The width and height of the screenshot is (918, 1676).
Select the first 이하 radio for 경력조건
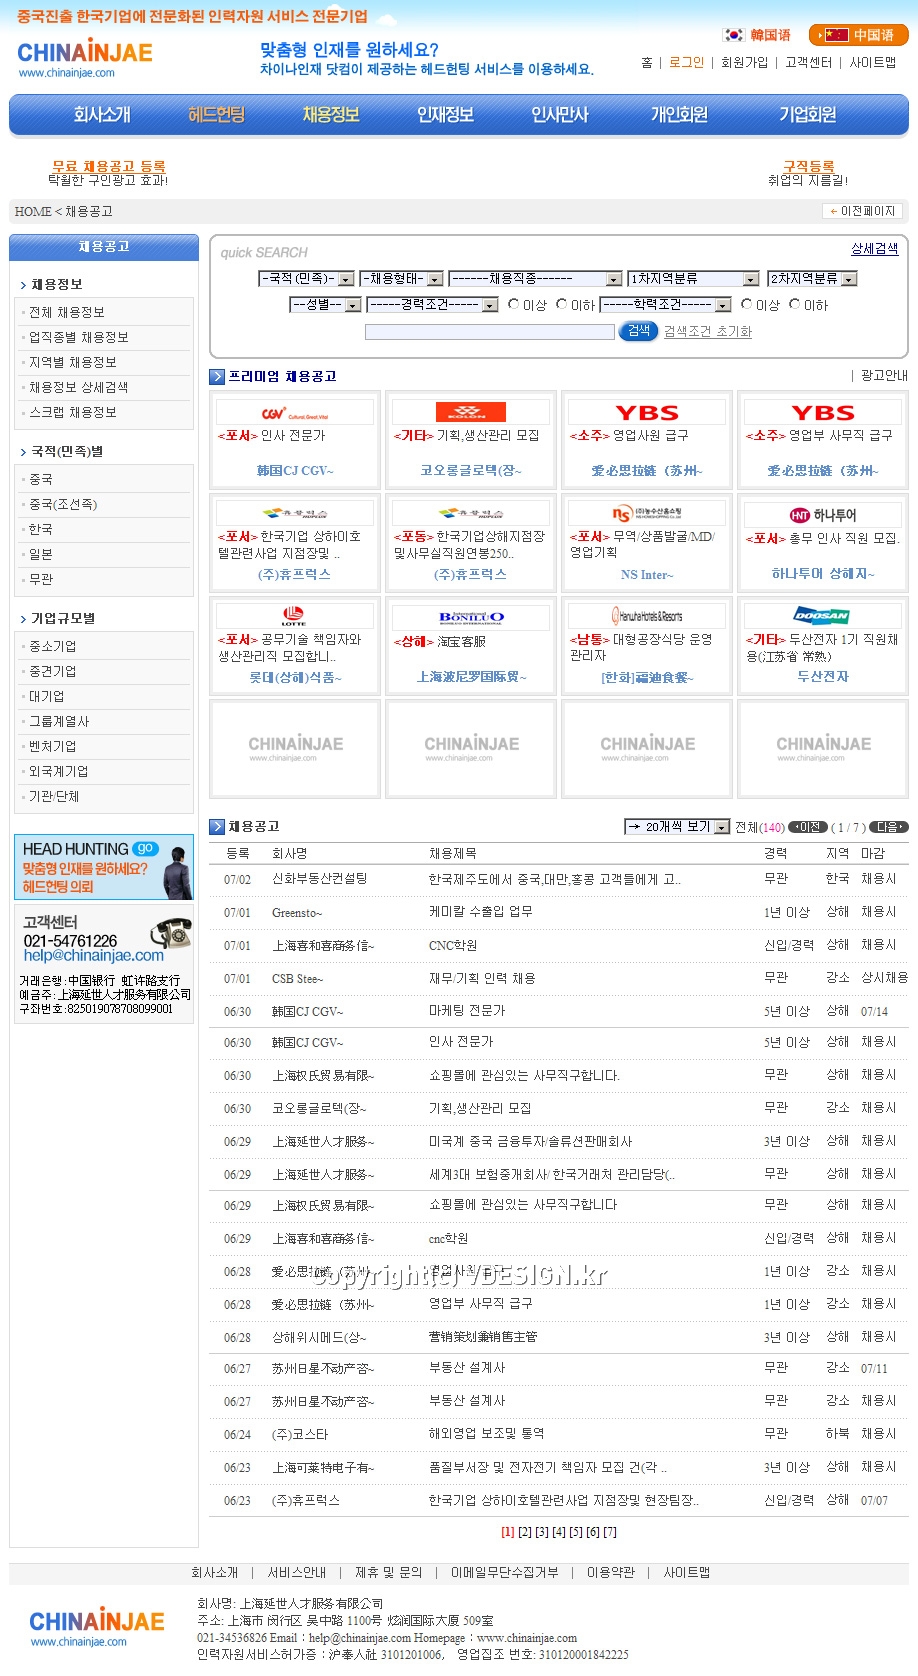point(562,304)
